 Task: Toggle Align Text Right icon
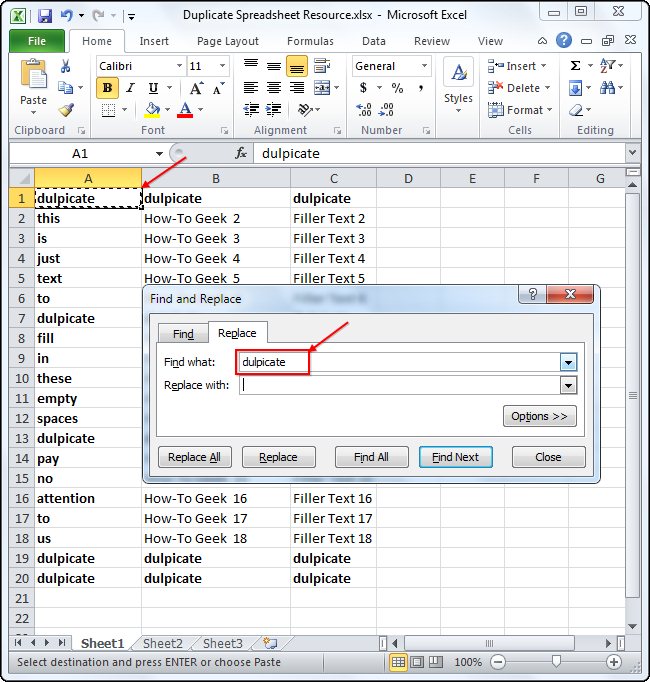click(x=297, y=88)
